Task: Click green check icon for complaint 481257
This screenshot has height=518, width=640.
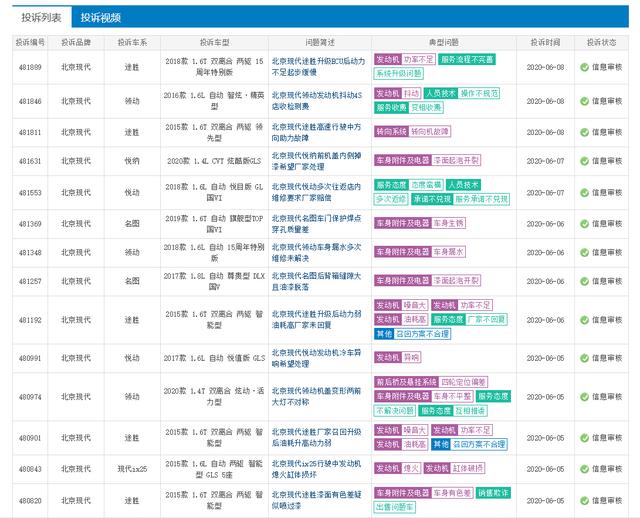Action: pyautogui.click(x=584, y=281)
